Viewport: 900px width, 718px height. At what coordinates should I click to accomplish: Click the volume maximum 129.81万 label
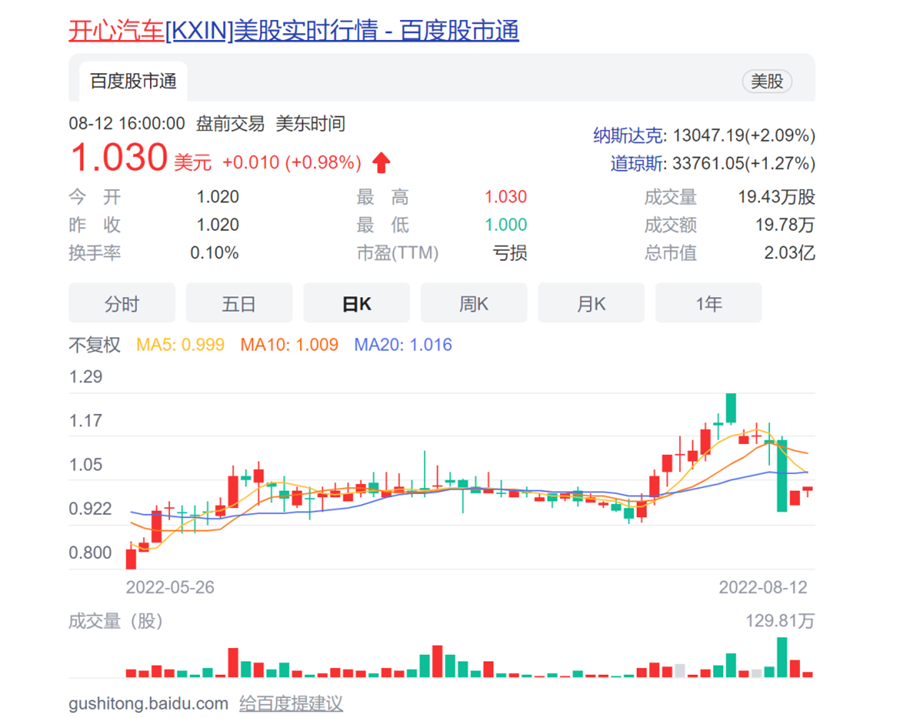(x=780, y=621)
